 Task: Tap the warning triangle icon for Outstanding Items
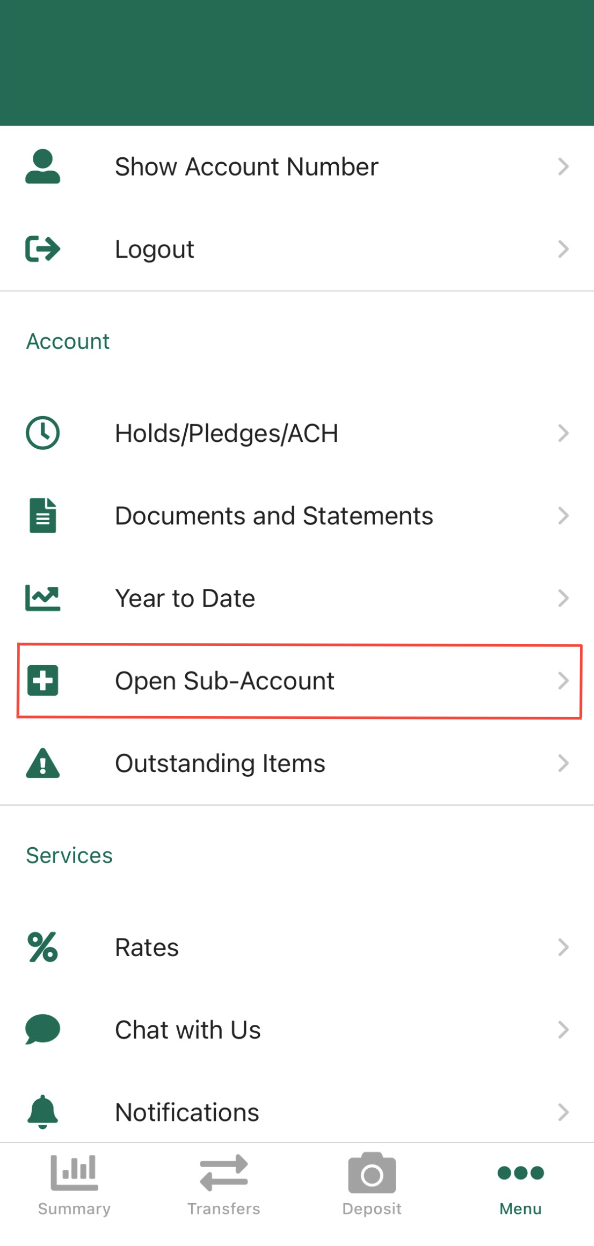coord(43,763)
